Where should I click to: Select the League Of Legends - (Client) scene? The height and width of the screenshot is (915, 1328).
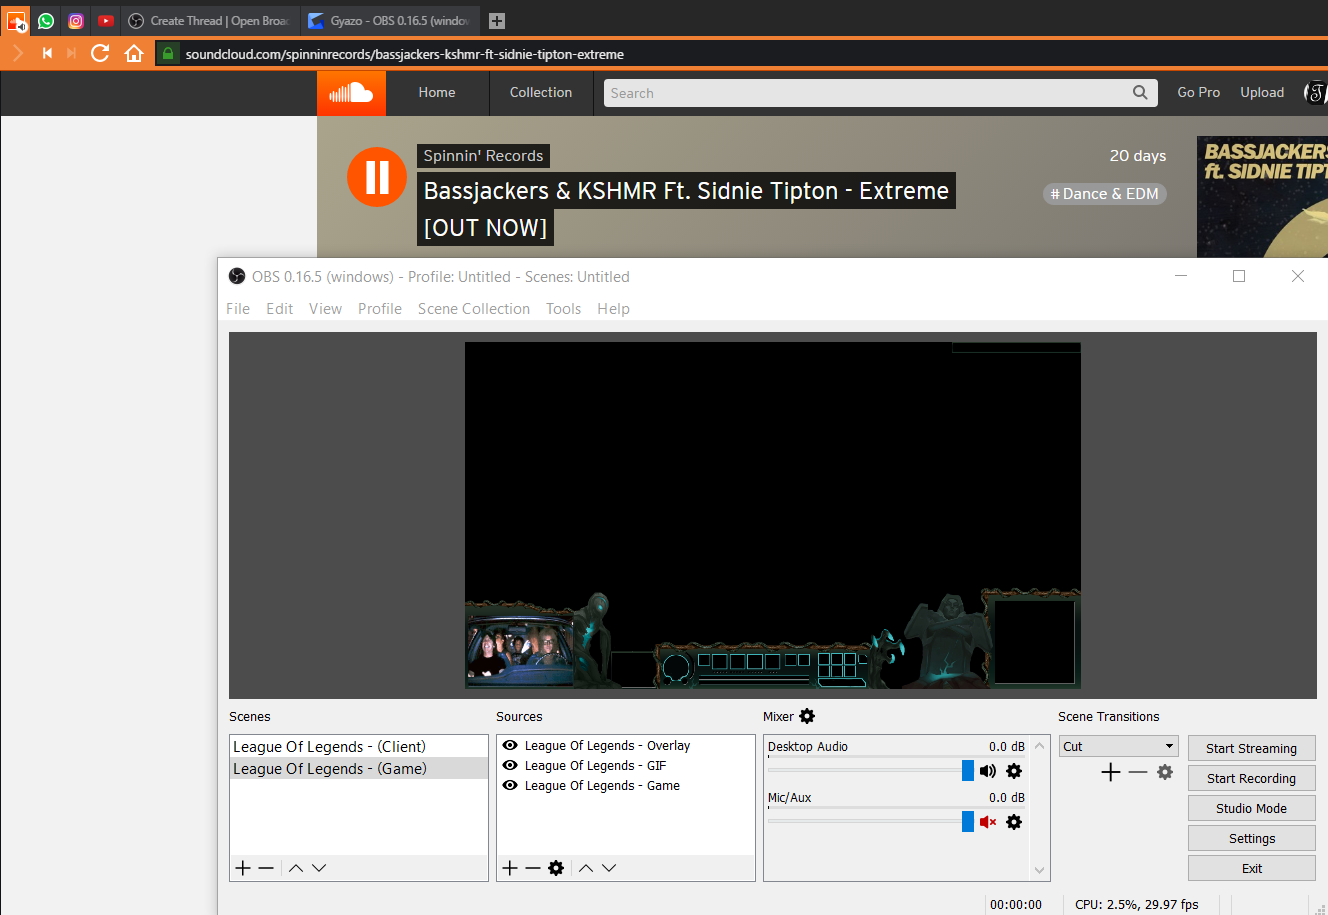tap(358, 747)
